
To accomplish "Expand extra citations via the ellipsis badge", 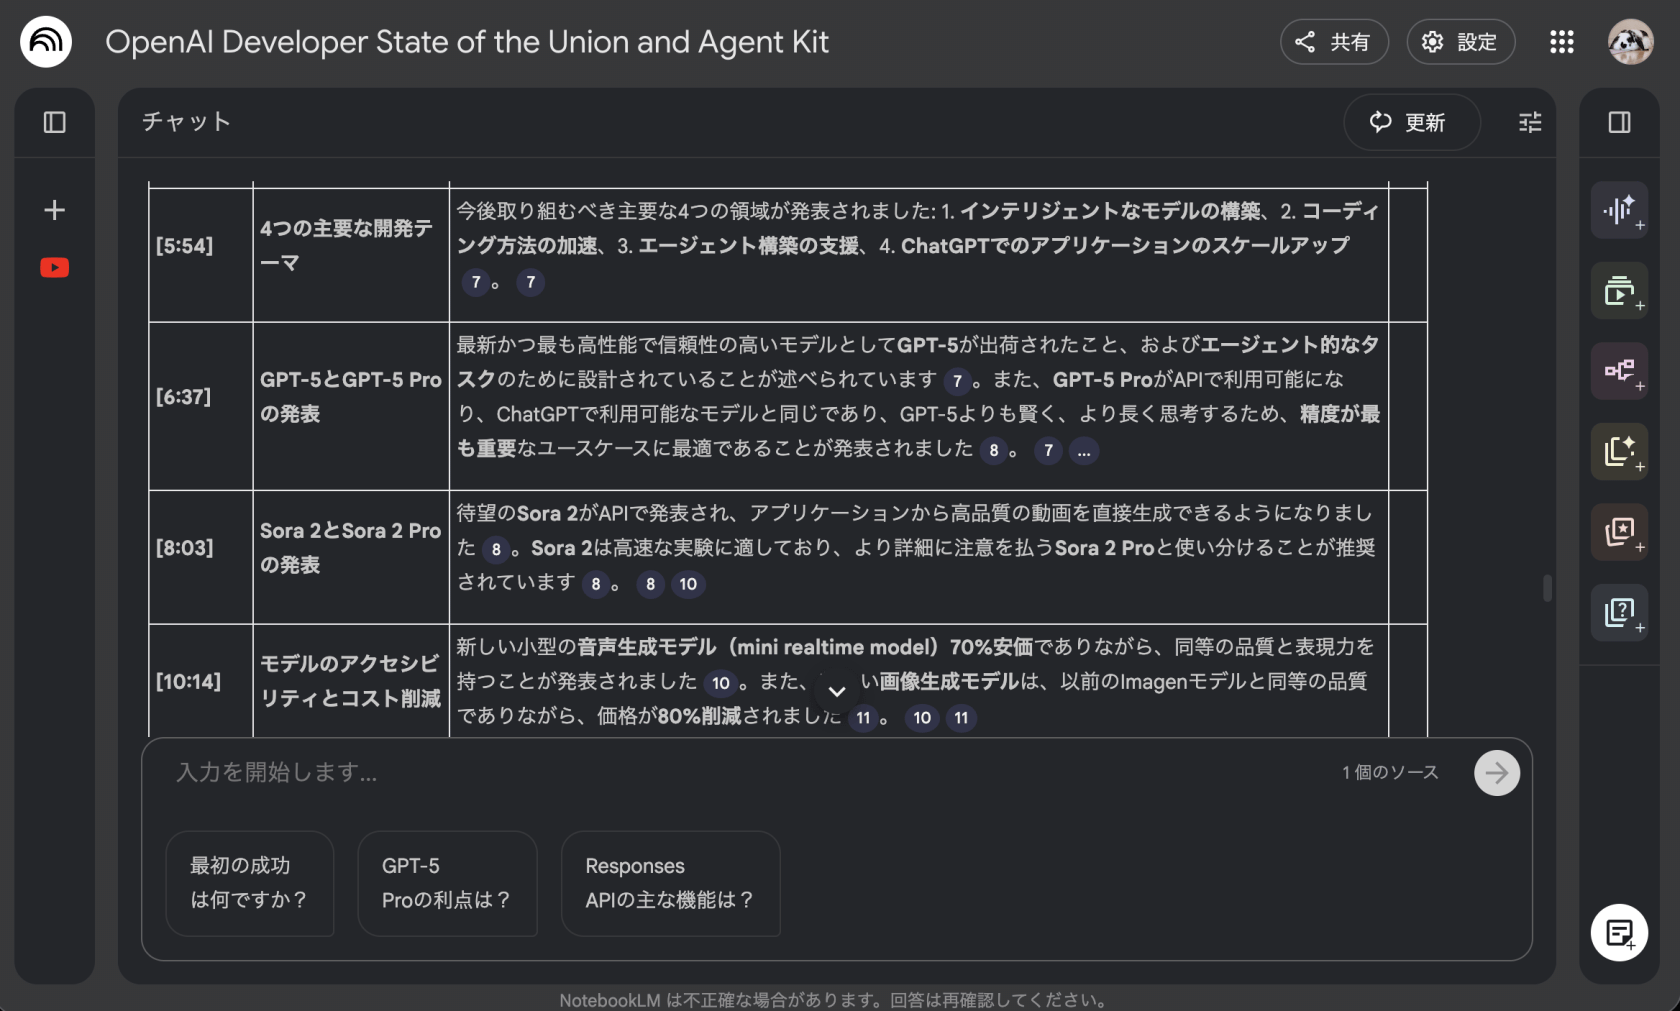I will [1083, 451].
